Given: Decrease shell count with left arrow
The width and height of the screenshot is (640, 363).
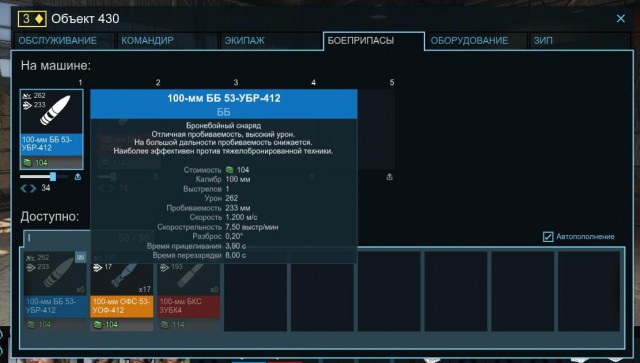Looking at the screenshot, I should pos(24,188).
